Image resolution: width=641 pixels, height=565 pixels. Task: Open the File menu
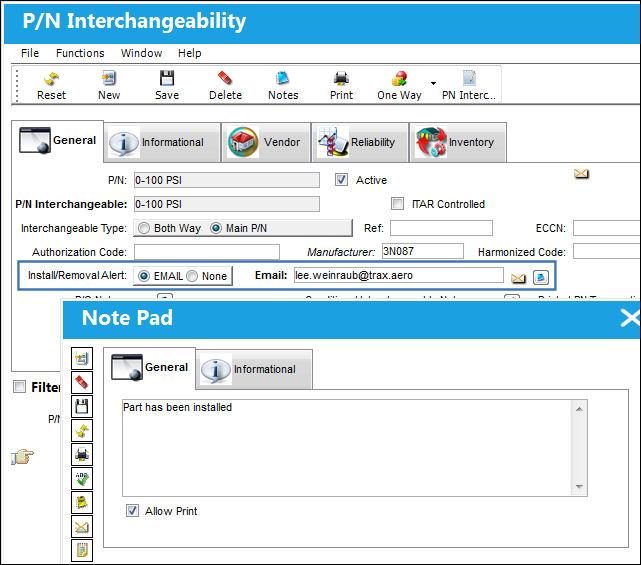click(30, 53)
